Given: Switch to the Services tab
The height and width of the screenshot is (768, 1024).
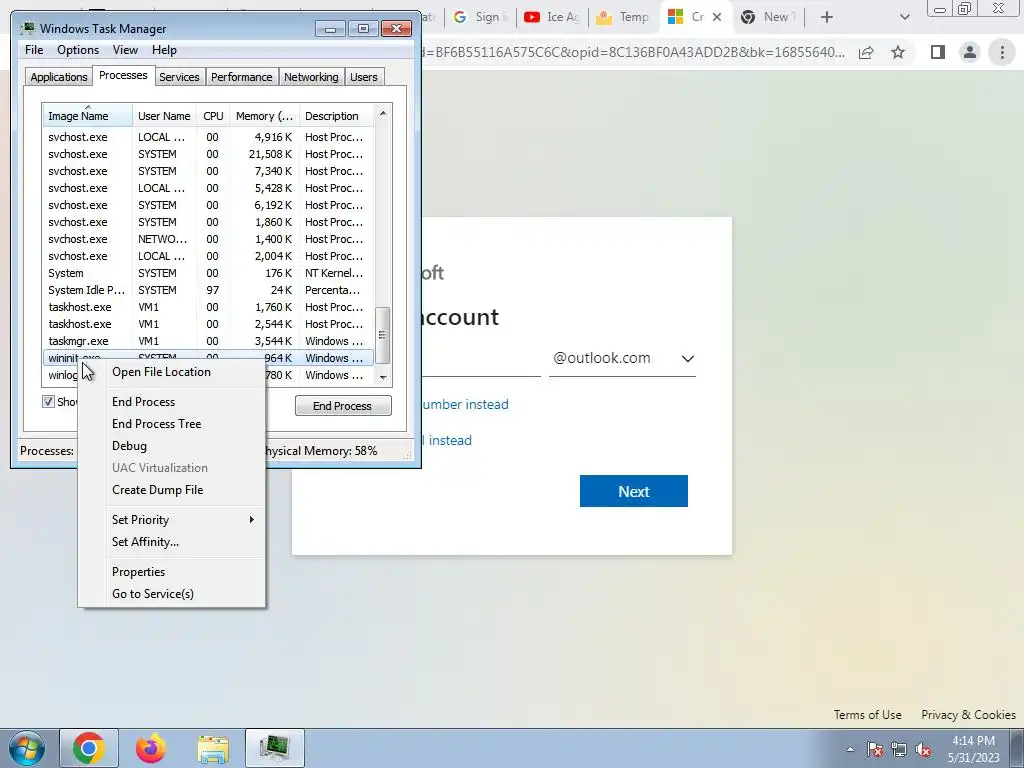Looking at the screenshot, I should tap(179, 77).
